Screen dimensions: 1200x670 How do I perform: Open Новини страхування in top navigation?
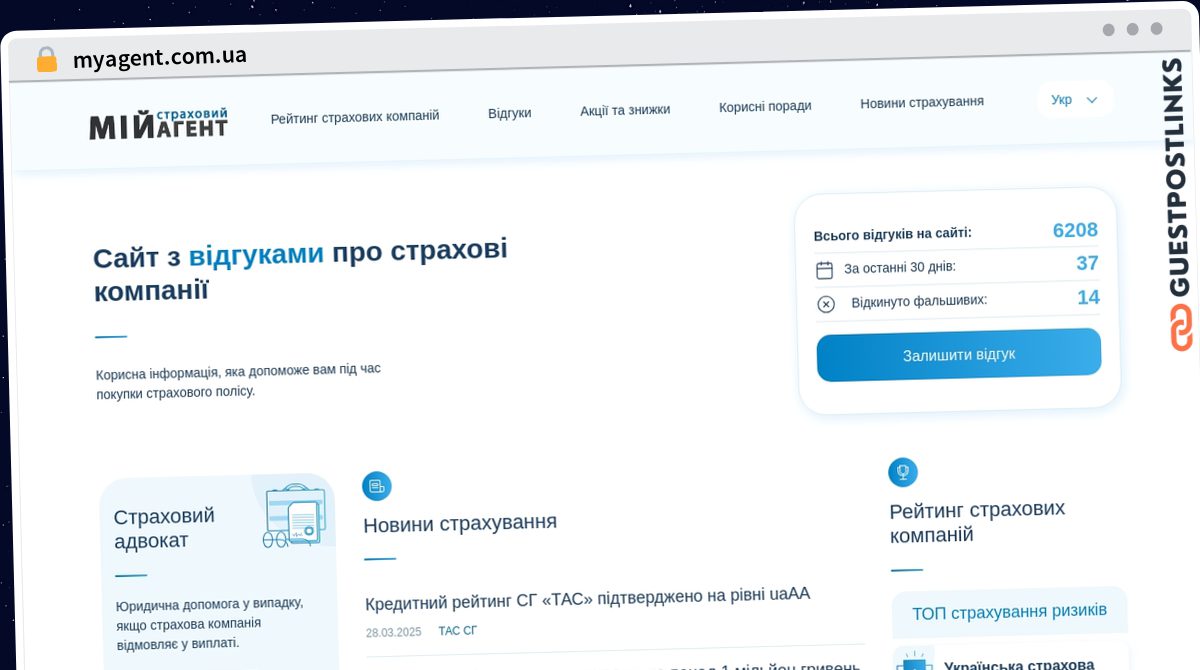922,102
